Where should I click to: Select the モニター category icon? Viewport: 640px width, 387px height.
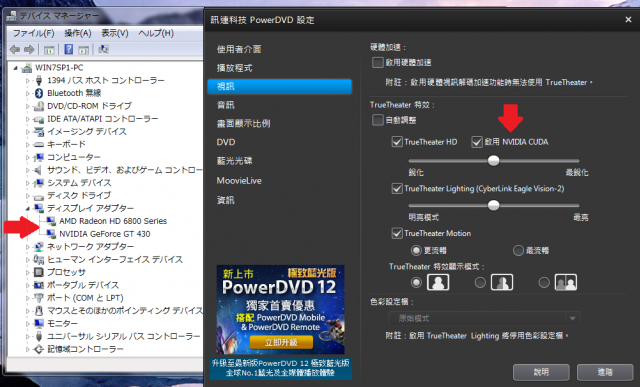click(x=39, y=323)
